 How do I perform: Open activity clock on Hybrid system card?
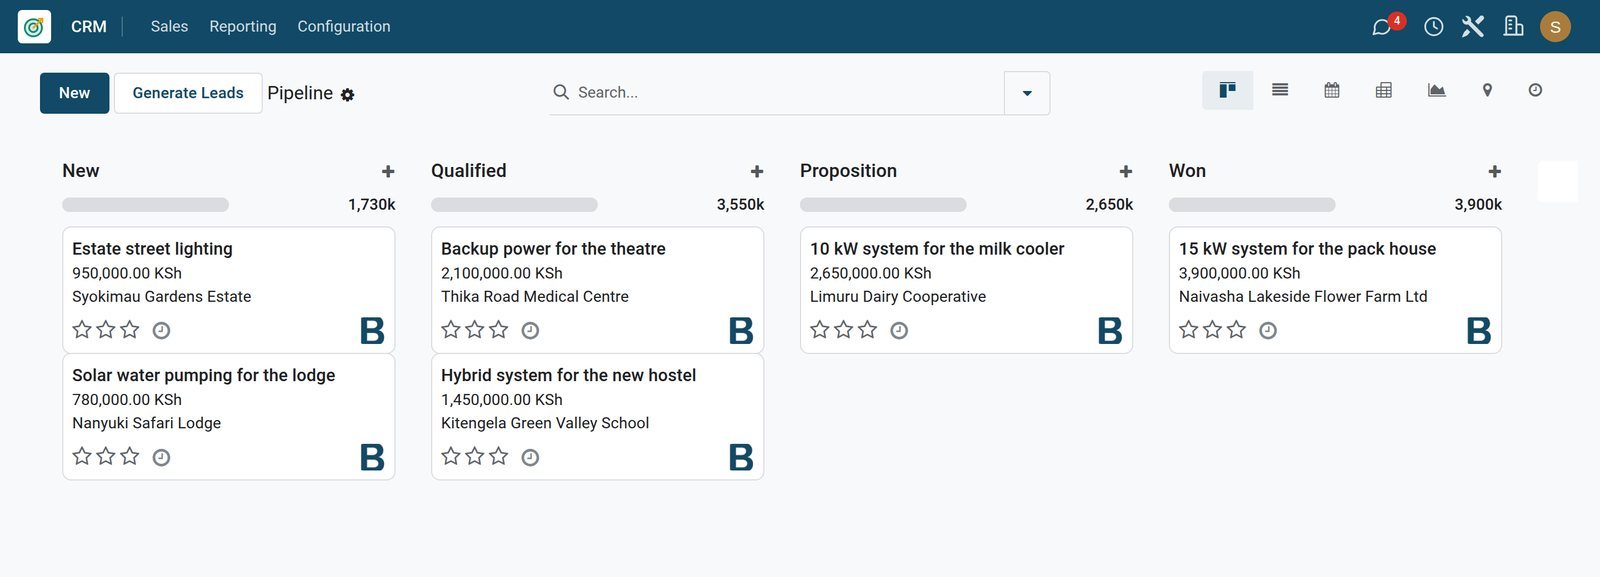tap(530, 458)
